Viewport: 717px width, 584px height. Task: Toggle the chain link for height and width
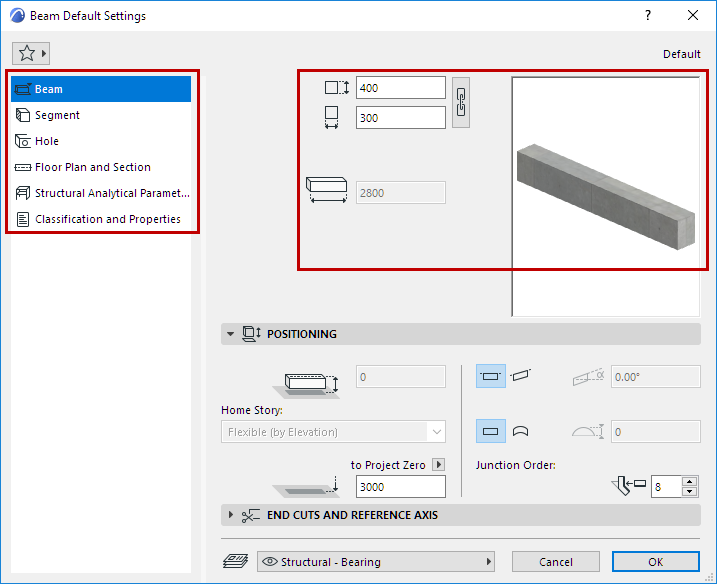461,102
